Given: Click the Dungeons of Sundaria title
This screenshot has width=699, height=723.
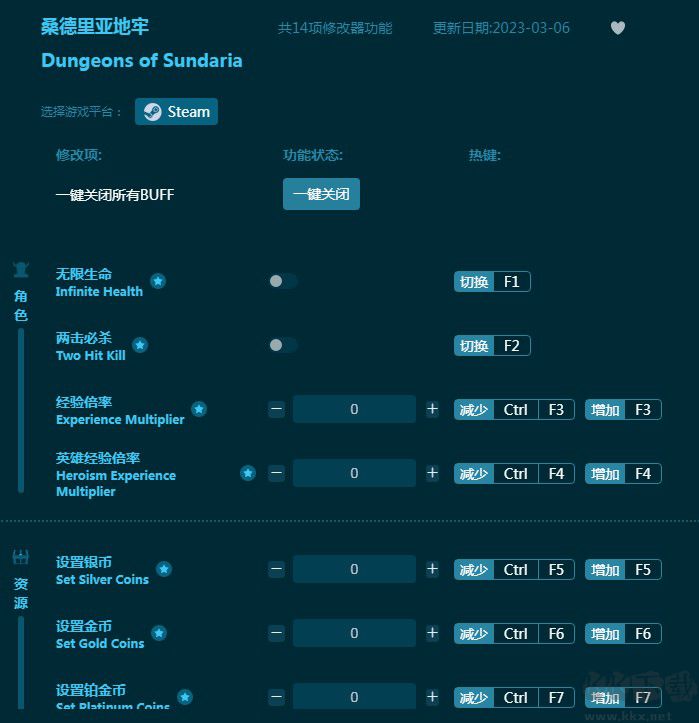Looking at the screenshot, I should pyautogui.click(x=142, y=60).
